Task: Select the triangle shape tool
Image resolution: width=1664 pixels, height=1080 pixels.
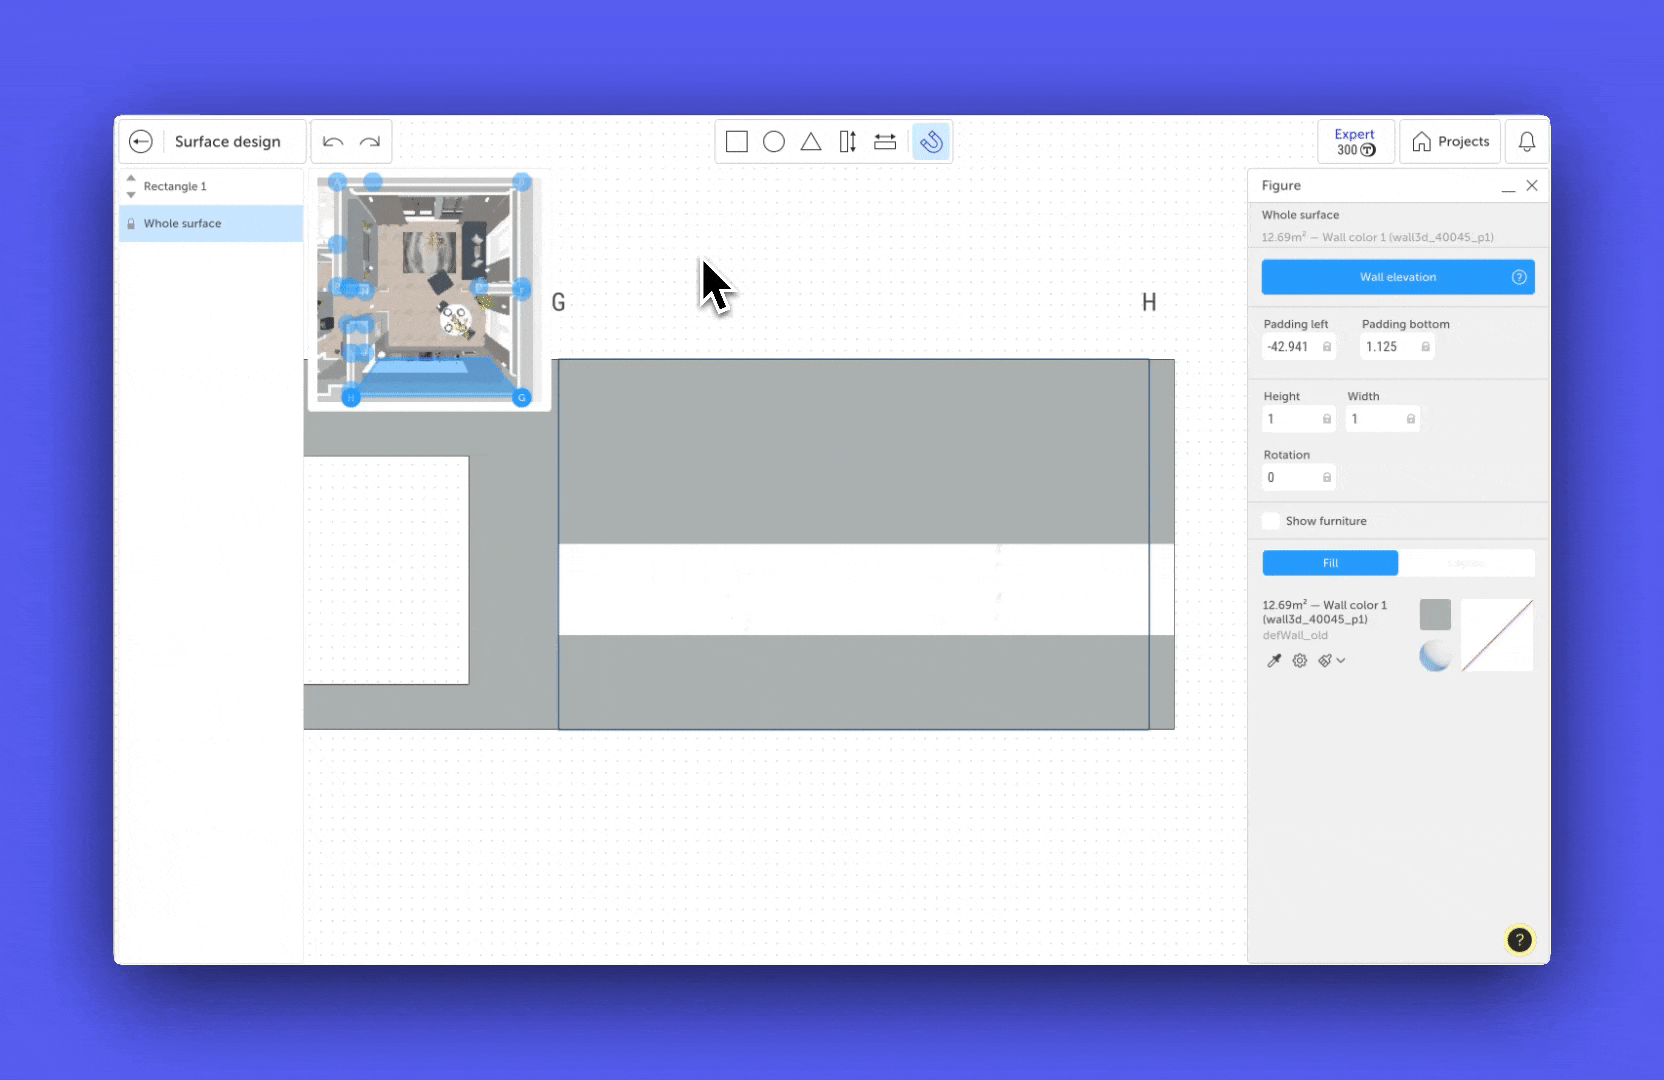Action: (x=811, y=142)
